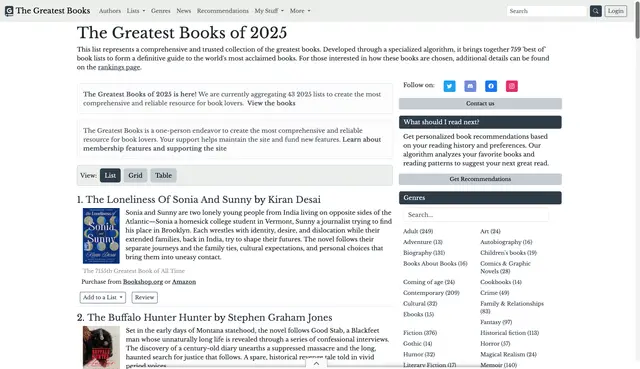Select the Contemporary genre
Image resolution: width=640 pixels, height=369 pixels.
[x=431, y=293]
